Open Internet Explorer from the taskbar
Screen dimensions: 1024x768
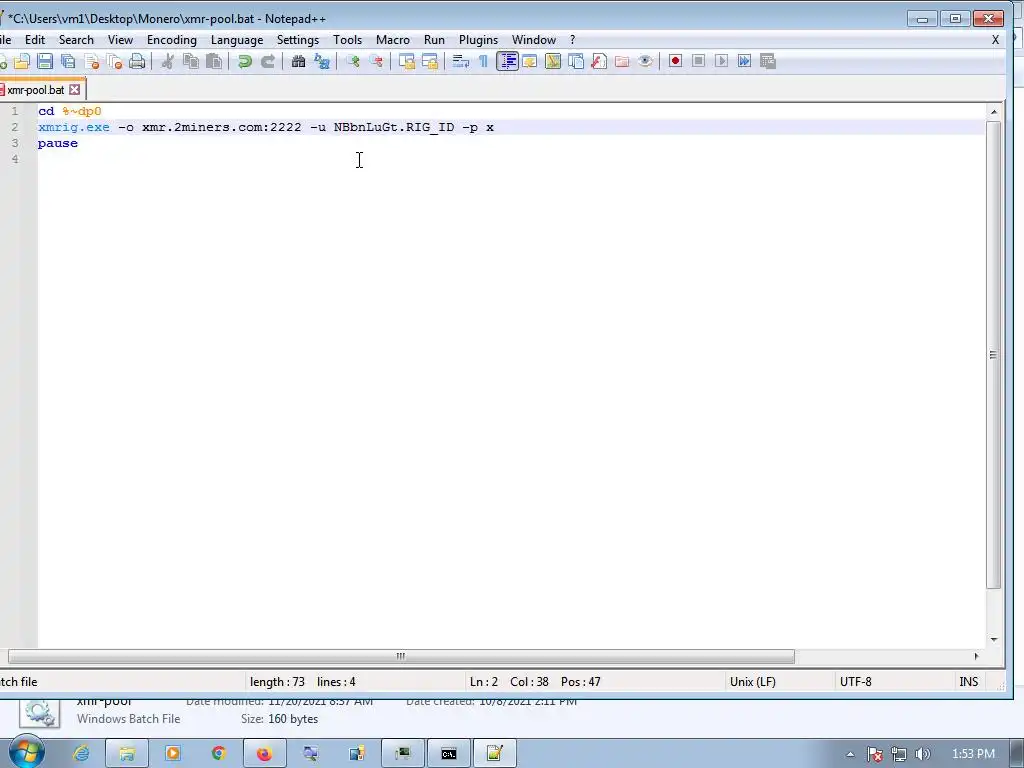[81, 754]
